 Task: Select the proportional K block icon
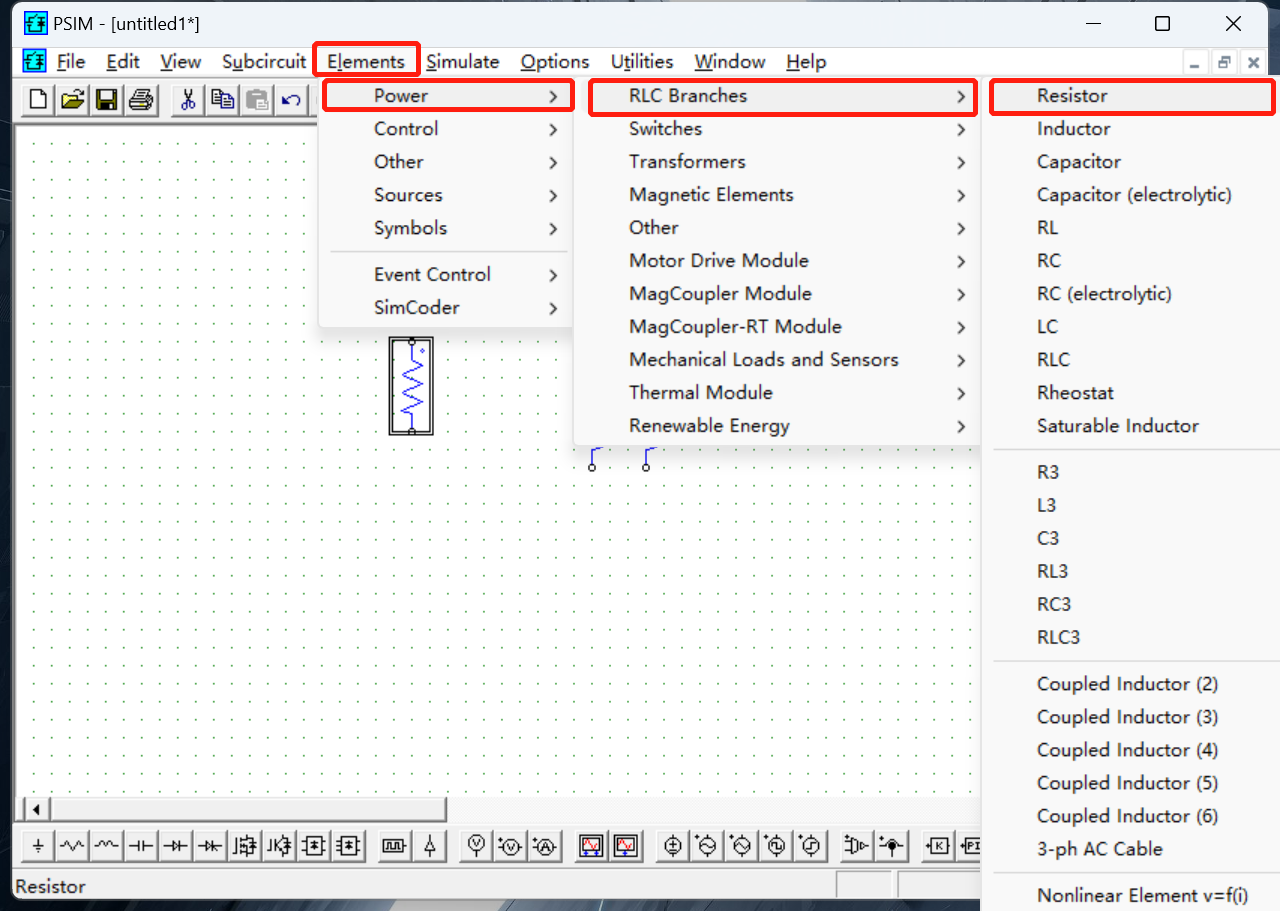(937, 846)
